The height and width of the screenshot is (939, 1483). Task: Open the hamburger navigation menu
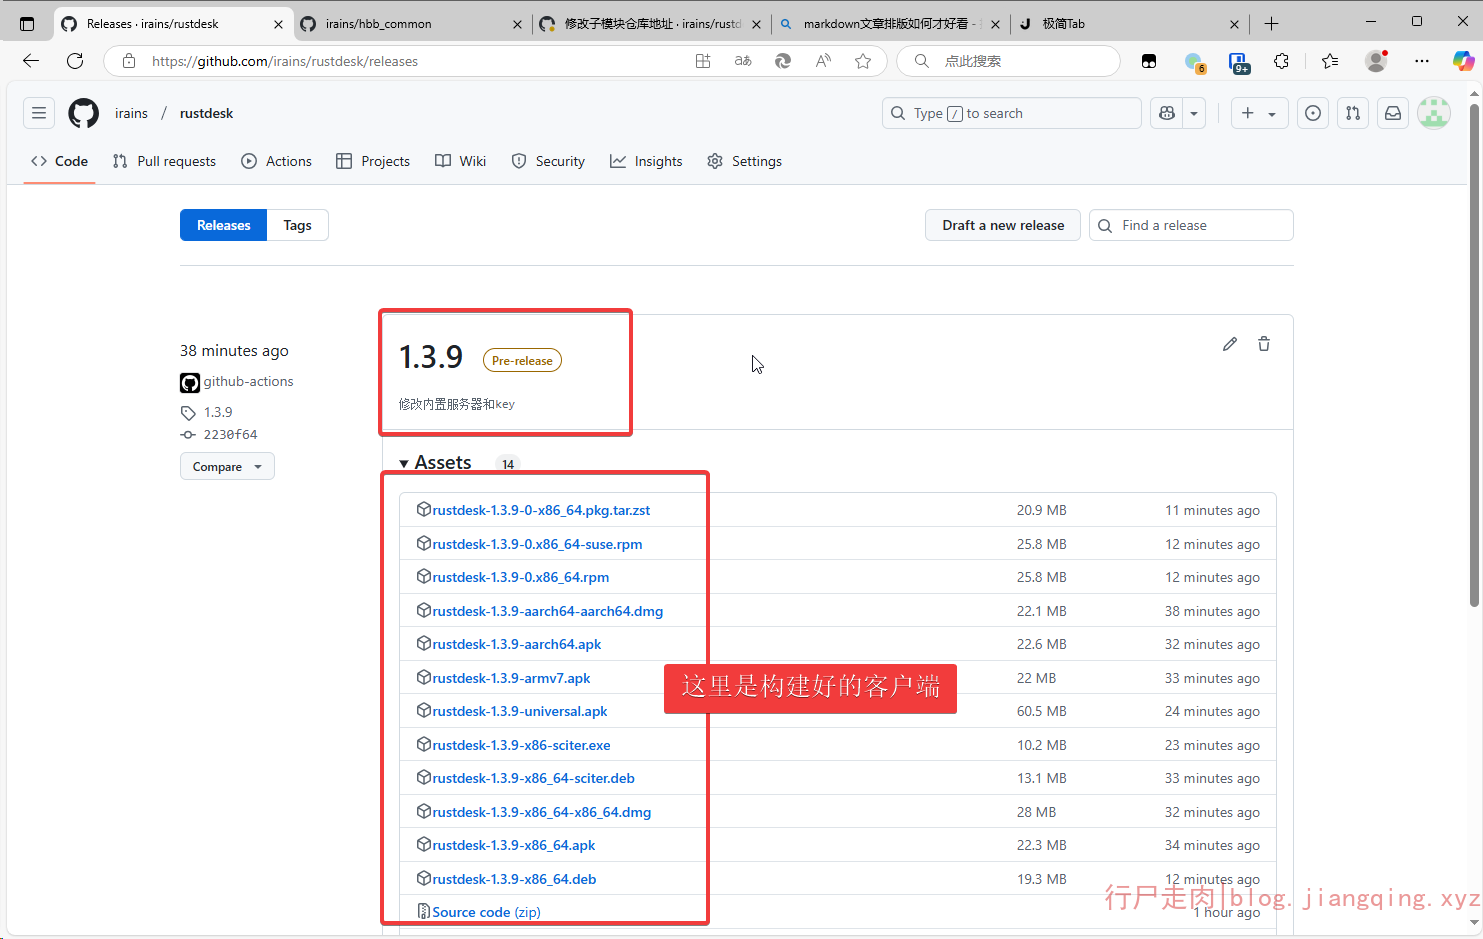click(39, 113)
